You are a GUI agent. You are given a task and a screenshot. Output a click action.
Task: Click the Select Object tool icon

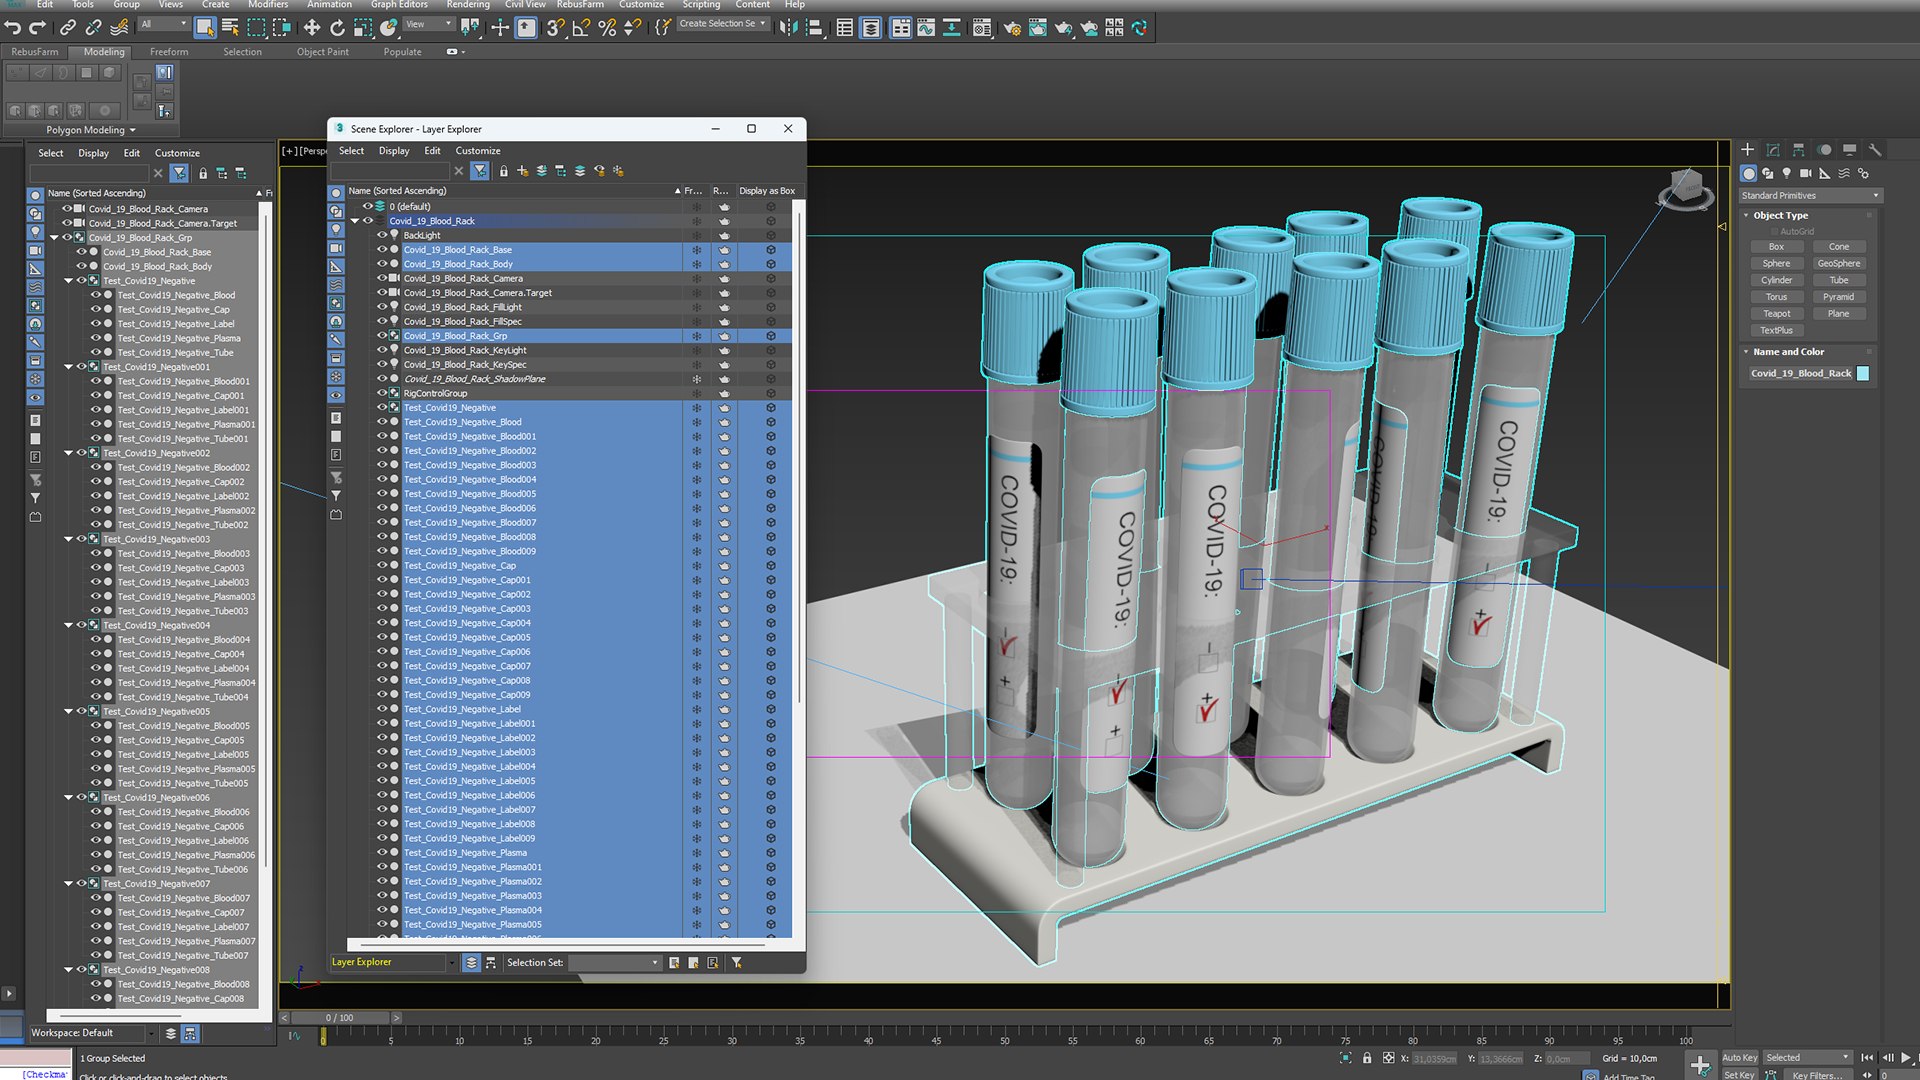click(x=205, y=27)
